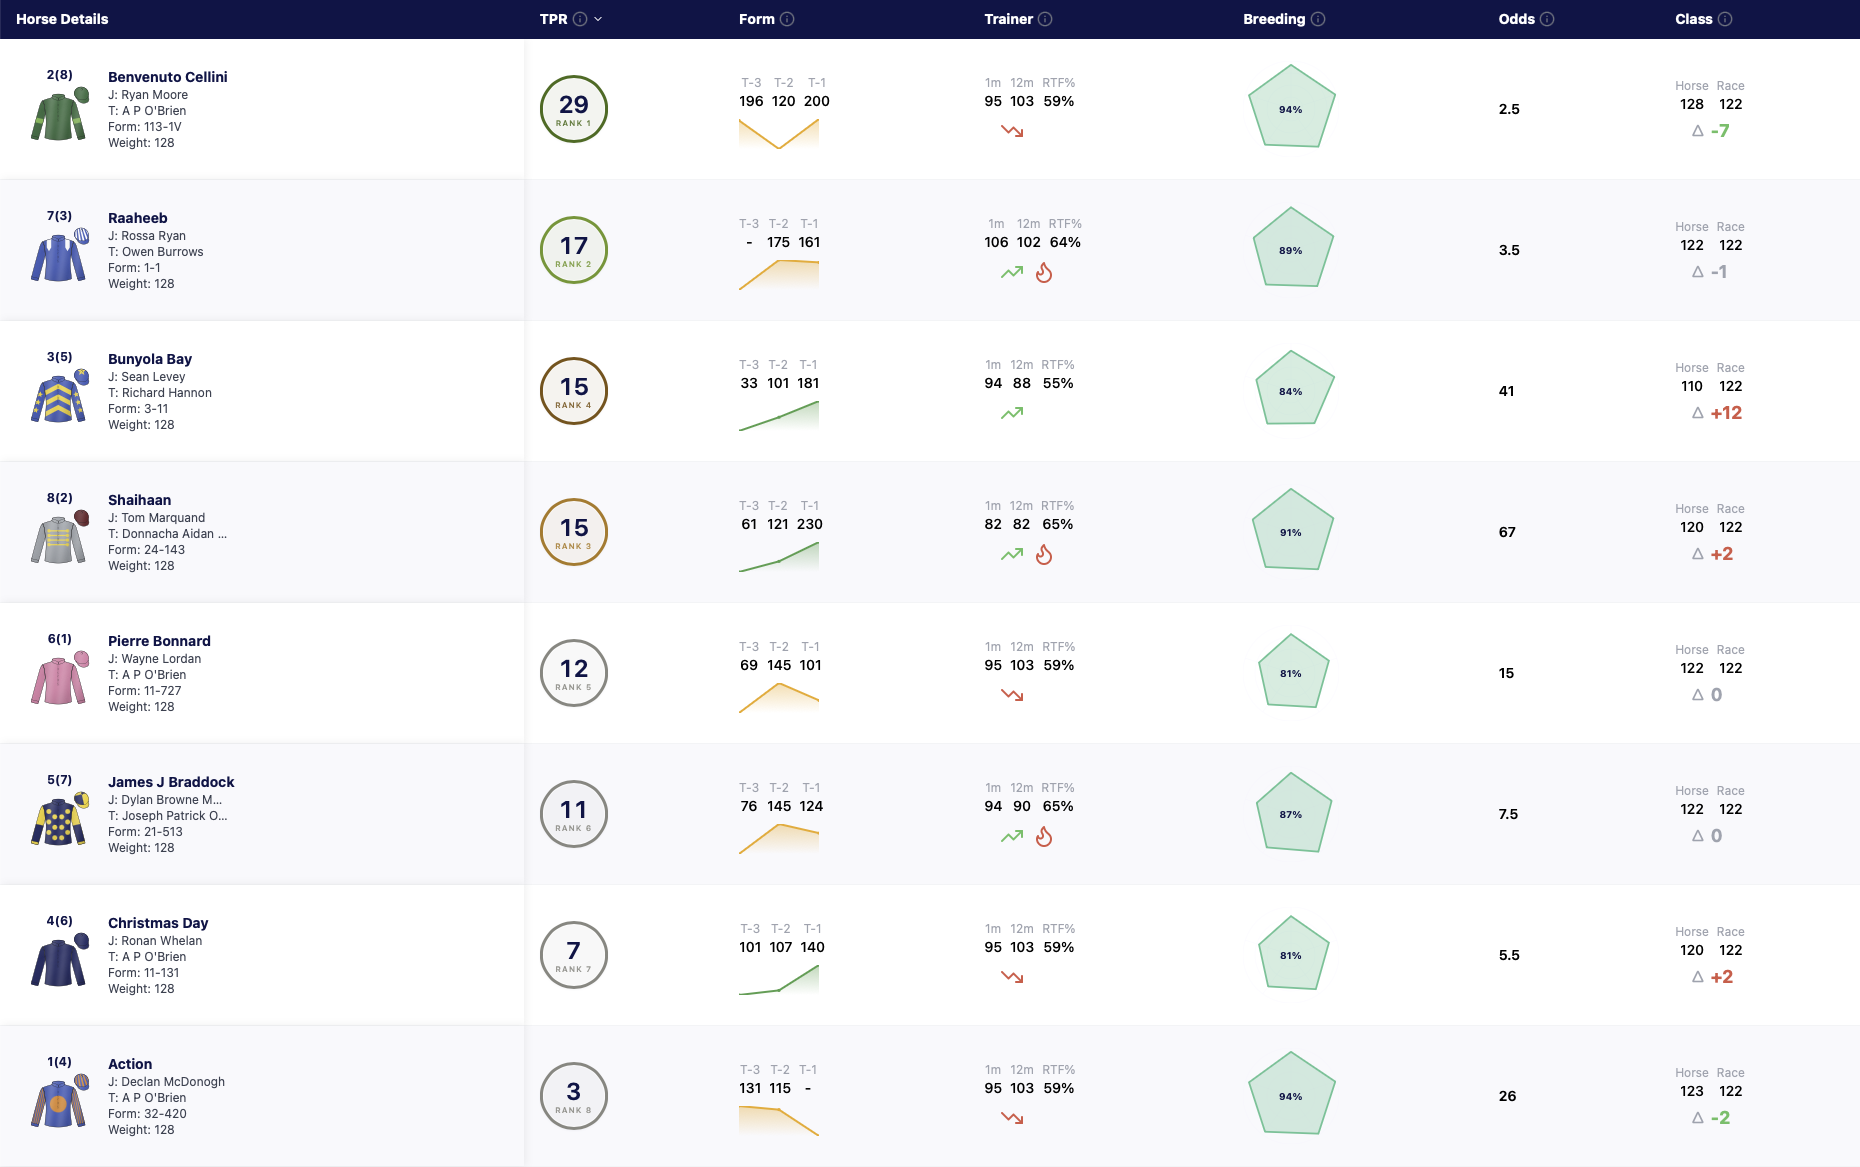The height and width of the screenshot is (1167, 1860).
Task: Click Shaihaan's 91% breeding pentagon
Action: point(1292,530)
